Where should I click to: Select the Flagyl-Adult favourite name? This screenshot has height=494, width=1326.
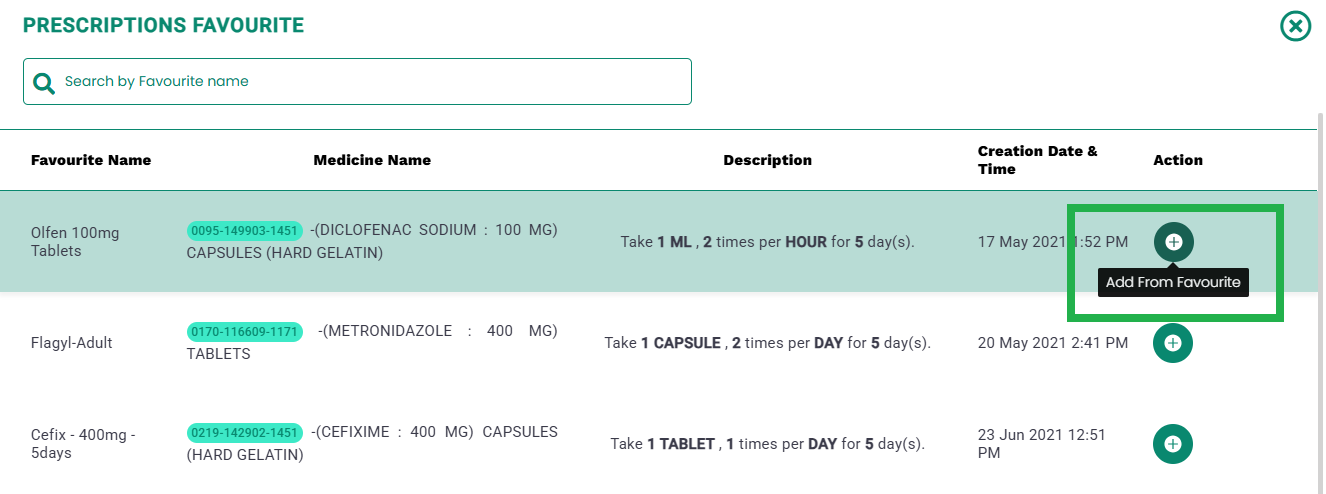point(72,343)
